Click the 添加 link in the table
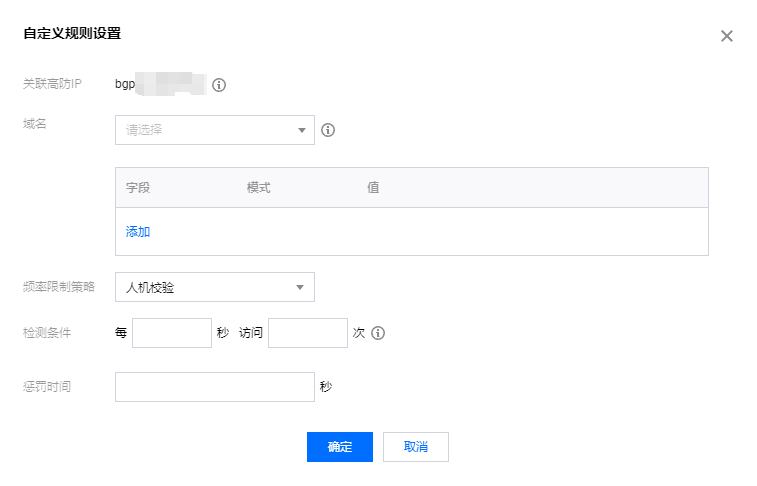Screen dimensions: 757x486 138,232
